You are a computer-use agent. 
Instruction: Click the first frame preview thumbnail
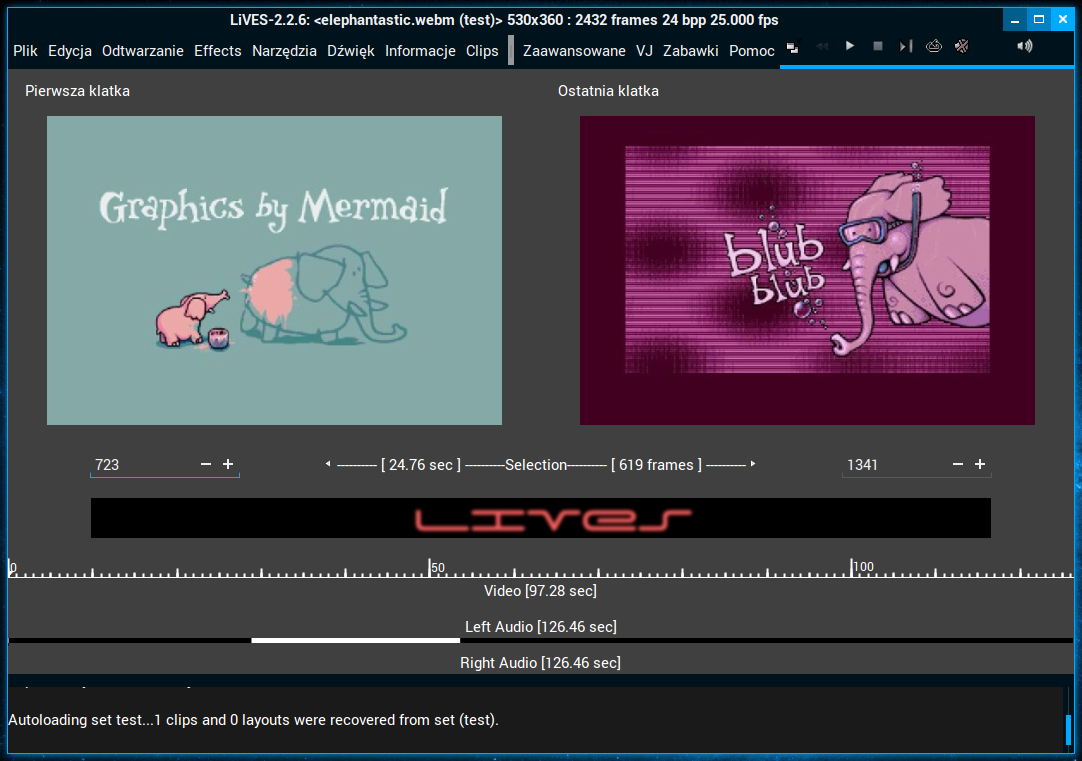[274, 270]
